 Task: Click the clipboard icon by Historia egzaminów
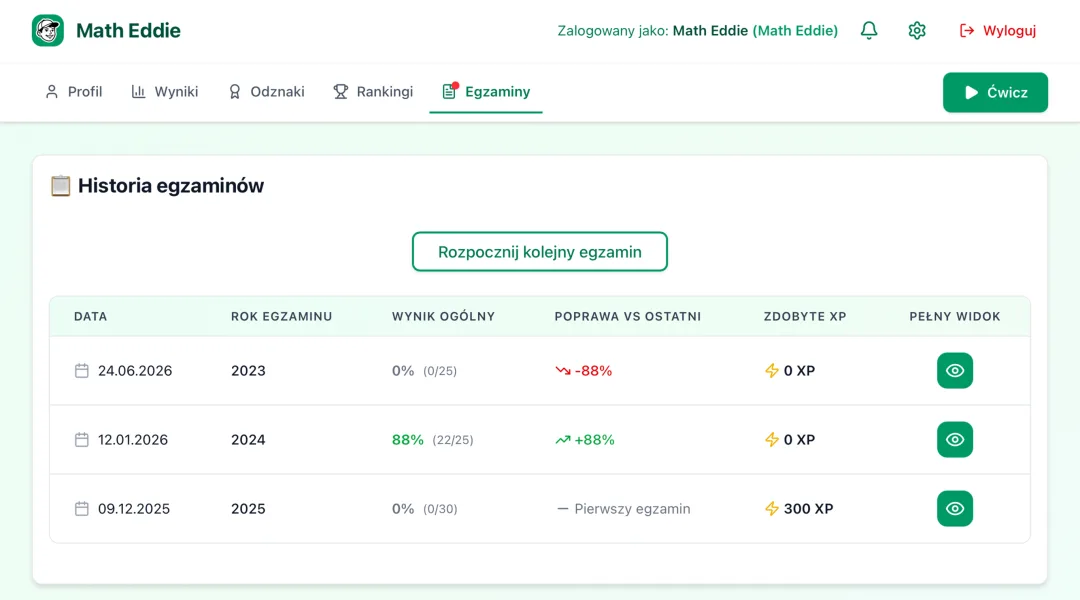click(61, 186)
